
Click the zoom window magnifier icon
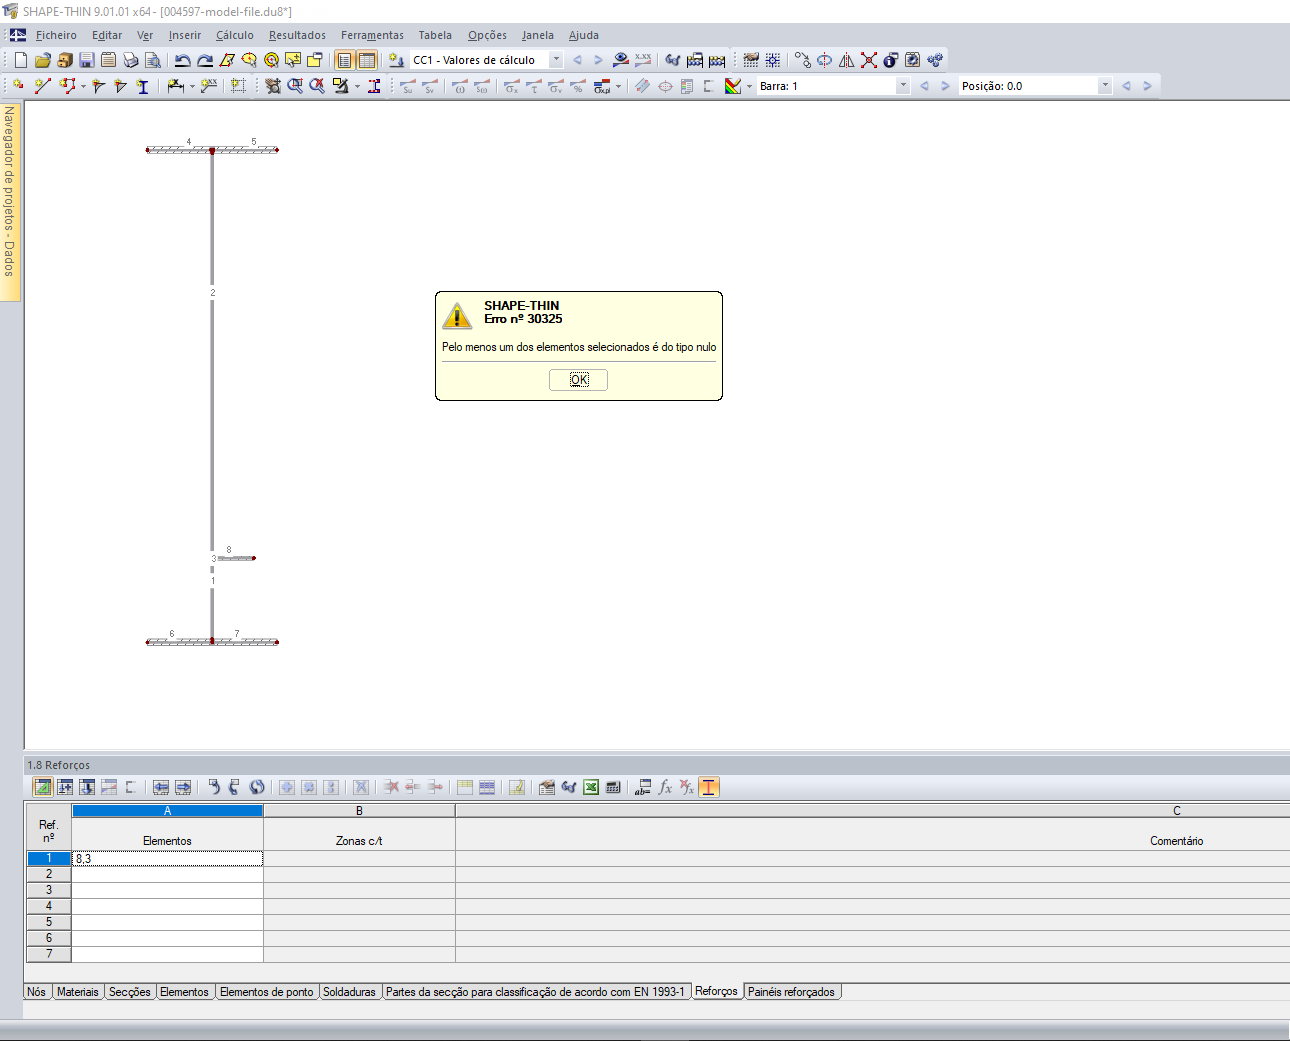point(294,86)
